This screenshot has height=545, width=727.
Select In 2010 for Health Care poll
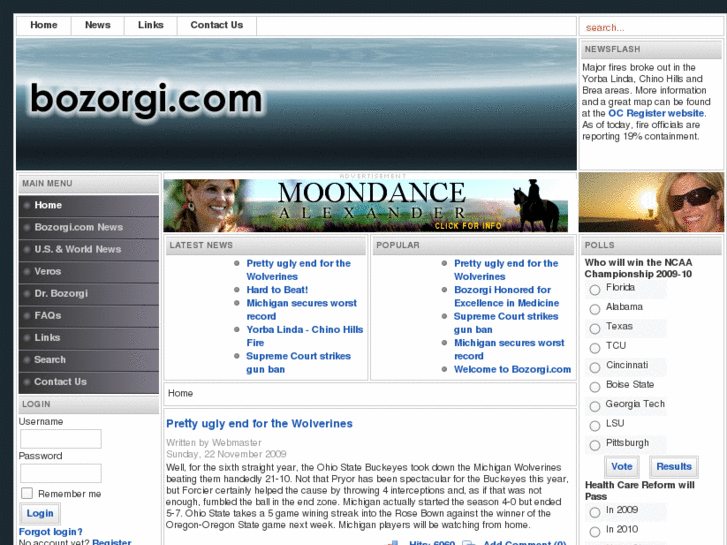click(x=595, y=532)
